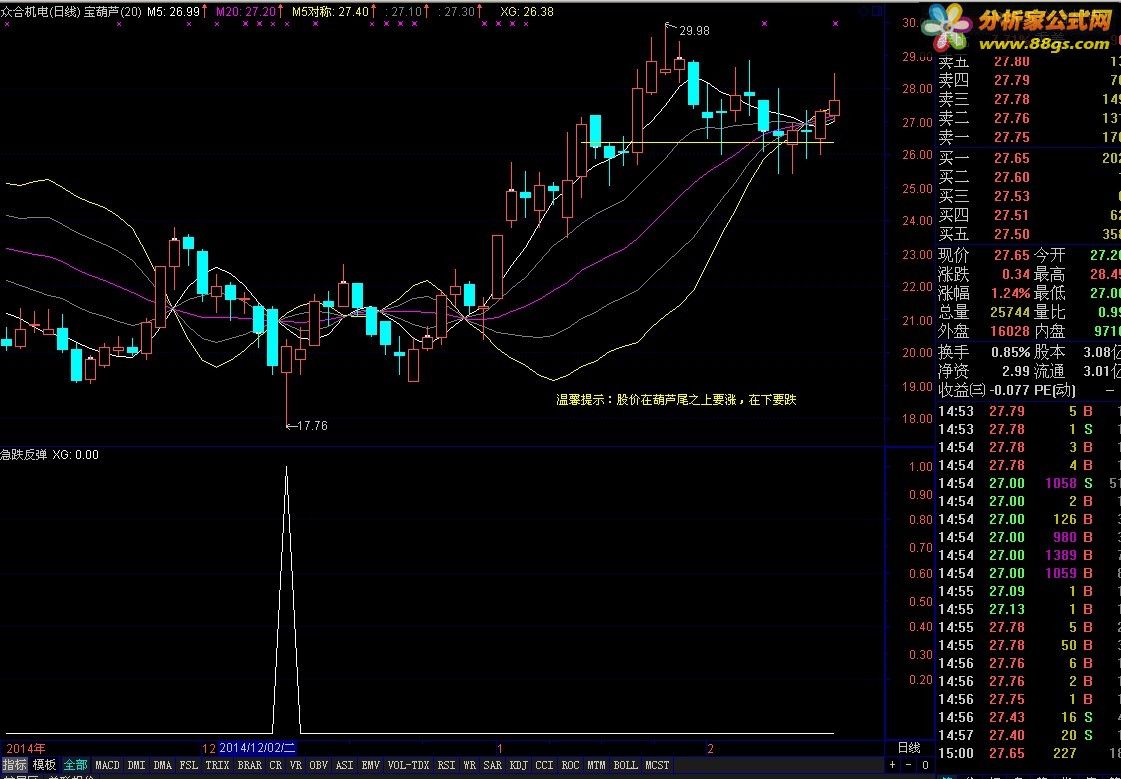The width and height of the screenshot is (1121, 779).
Task: Switch to the BOLL indicator
Action: (626, 765)
